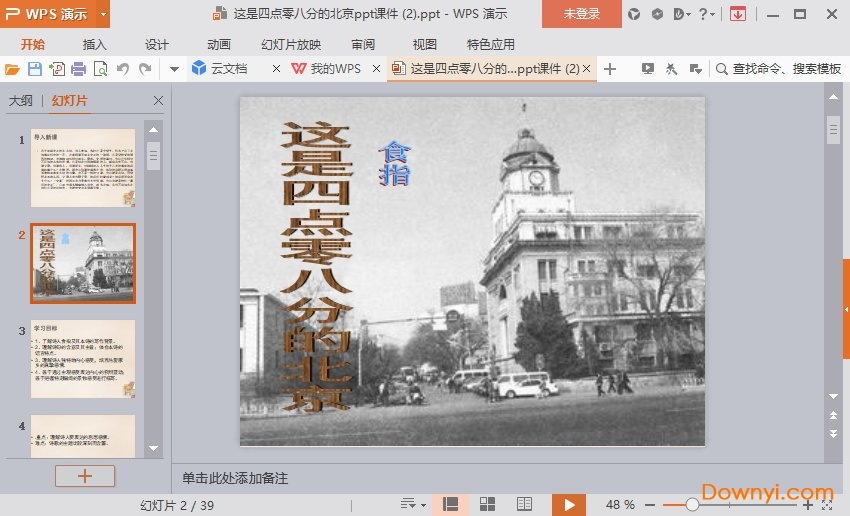Add new slide with plus button

85,476
